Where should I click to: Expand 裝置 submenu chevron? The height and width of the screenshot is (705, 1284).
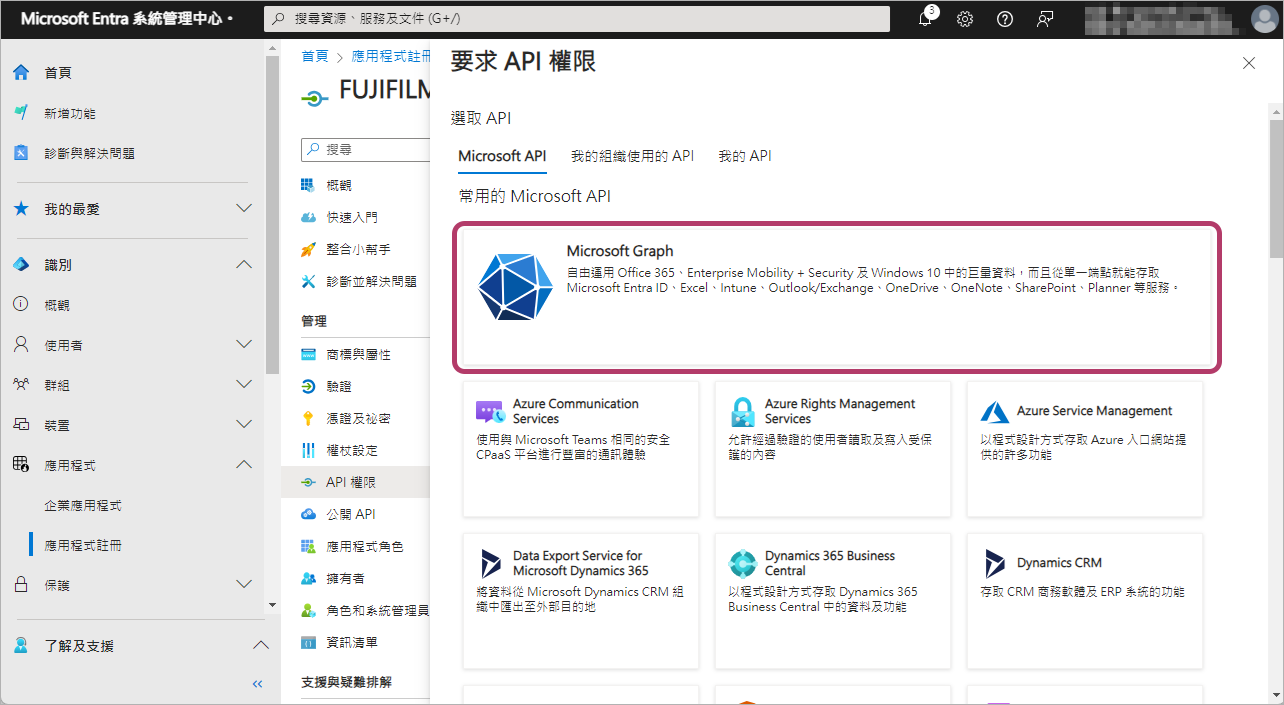[244, 425]
